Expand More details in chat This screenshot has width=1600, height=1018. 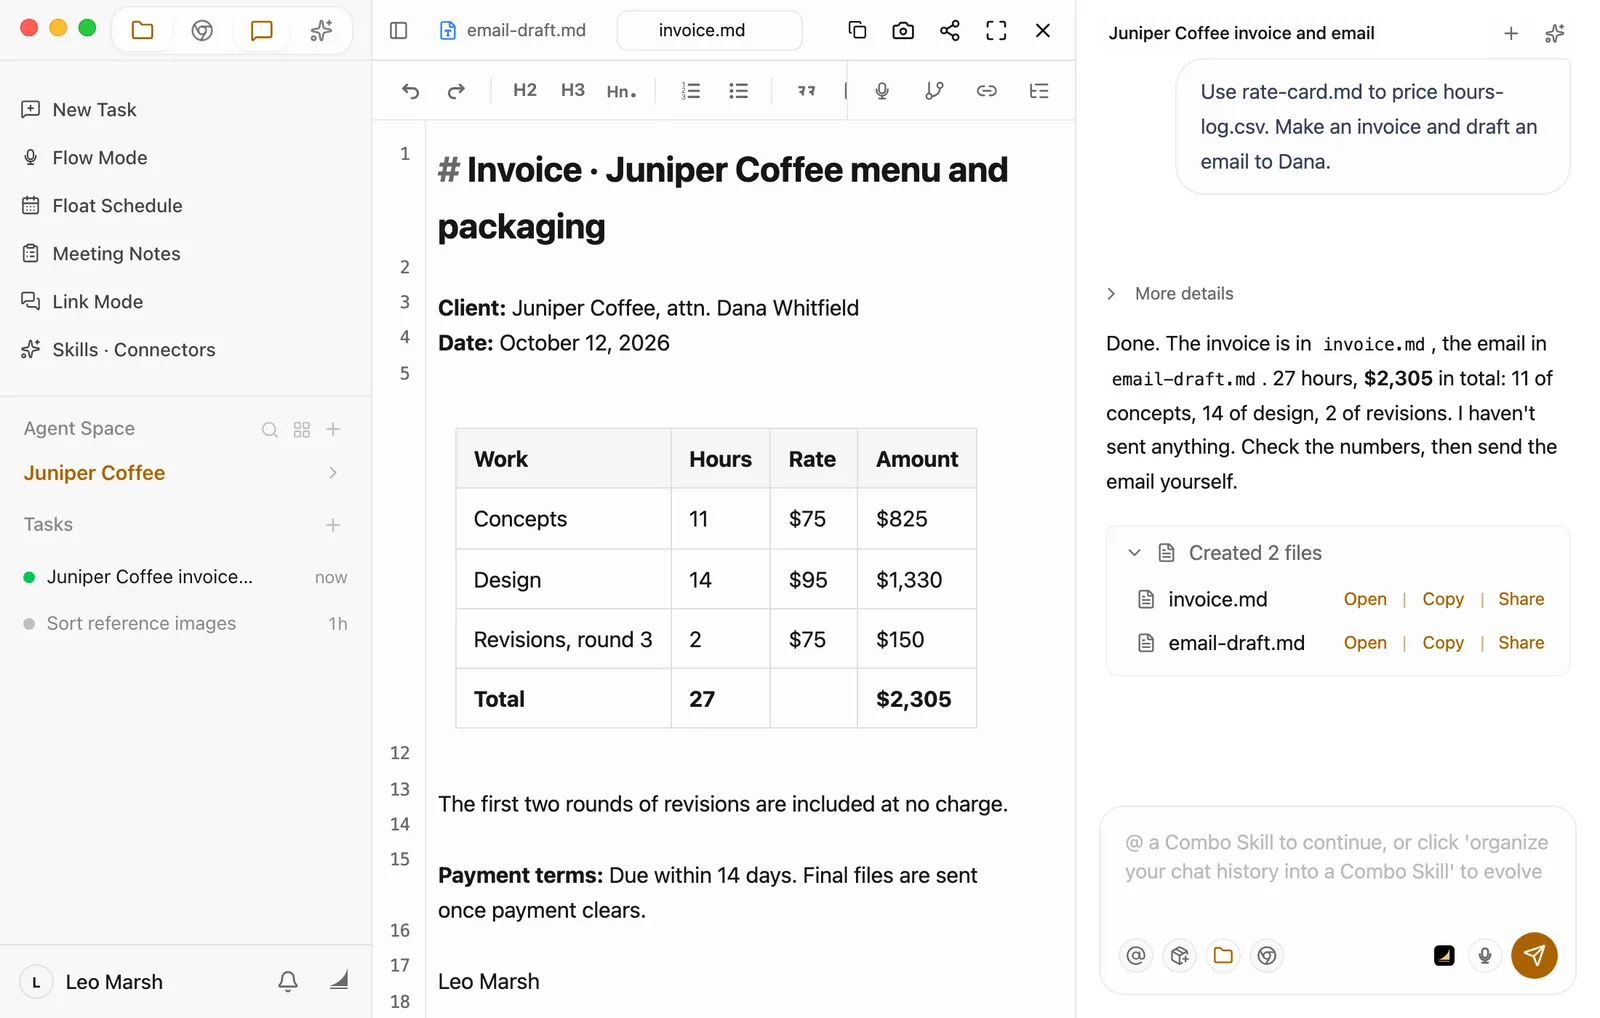(x=1170, y=294)
